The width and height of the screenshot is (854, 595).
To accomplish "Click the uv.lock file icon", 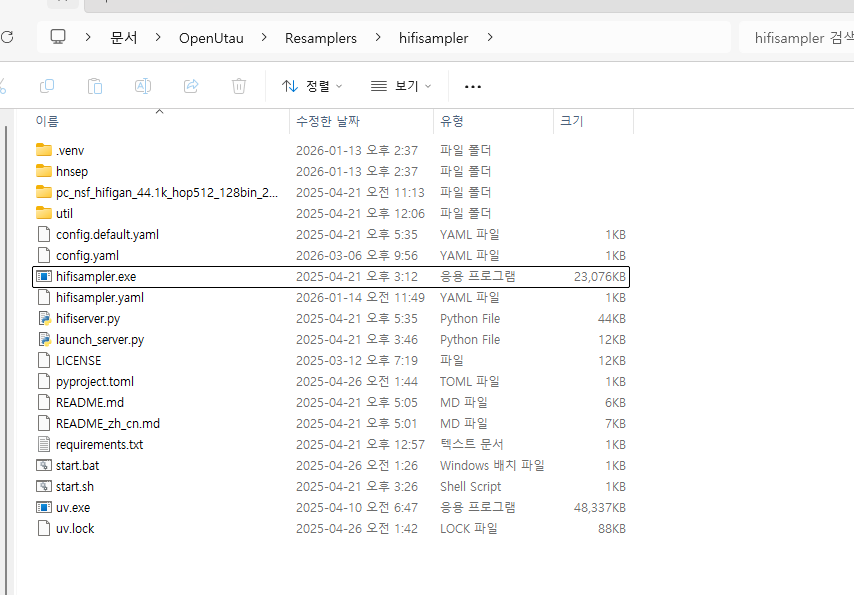I will pos(44,528).
